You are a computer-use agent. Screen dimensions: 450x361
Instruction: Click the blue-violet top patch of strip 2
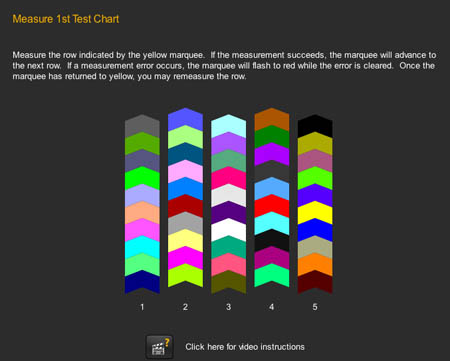(x=185, y=120)
